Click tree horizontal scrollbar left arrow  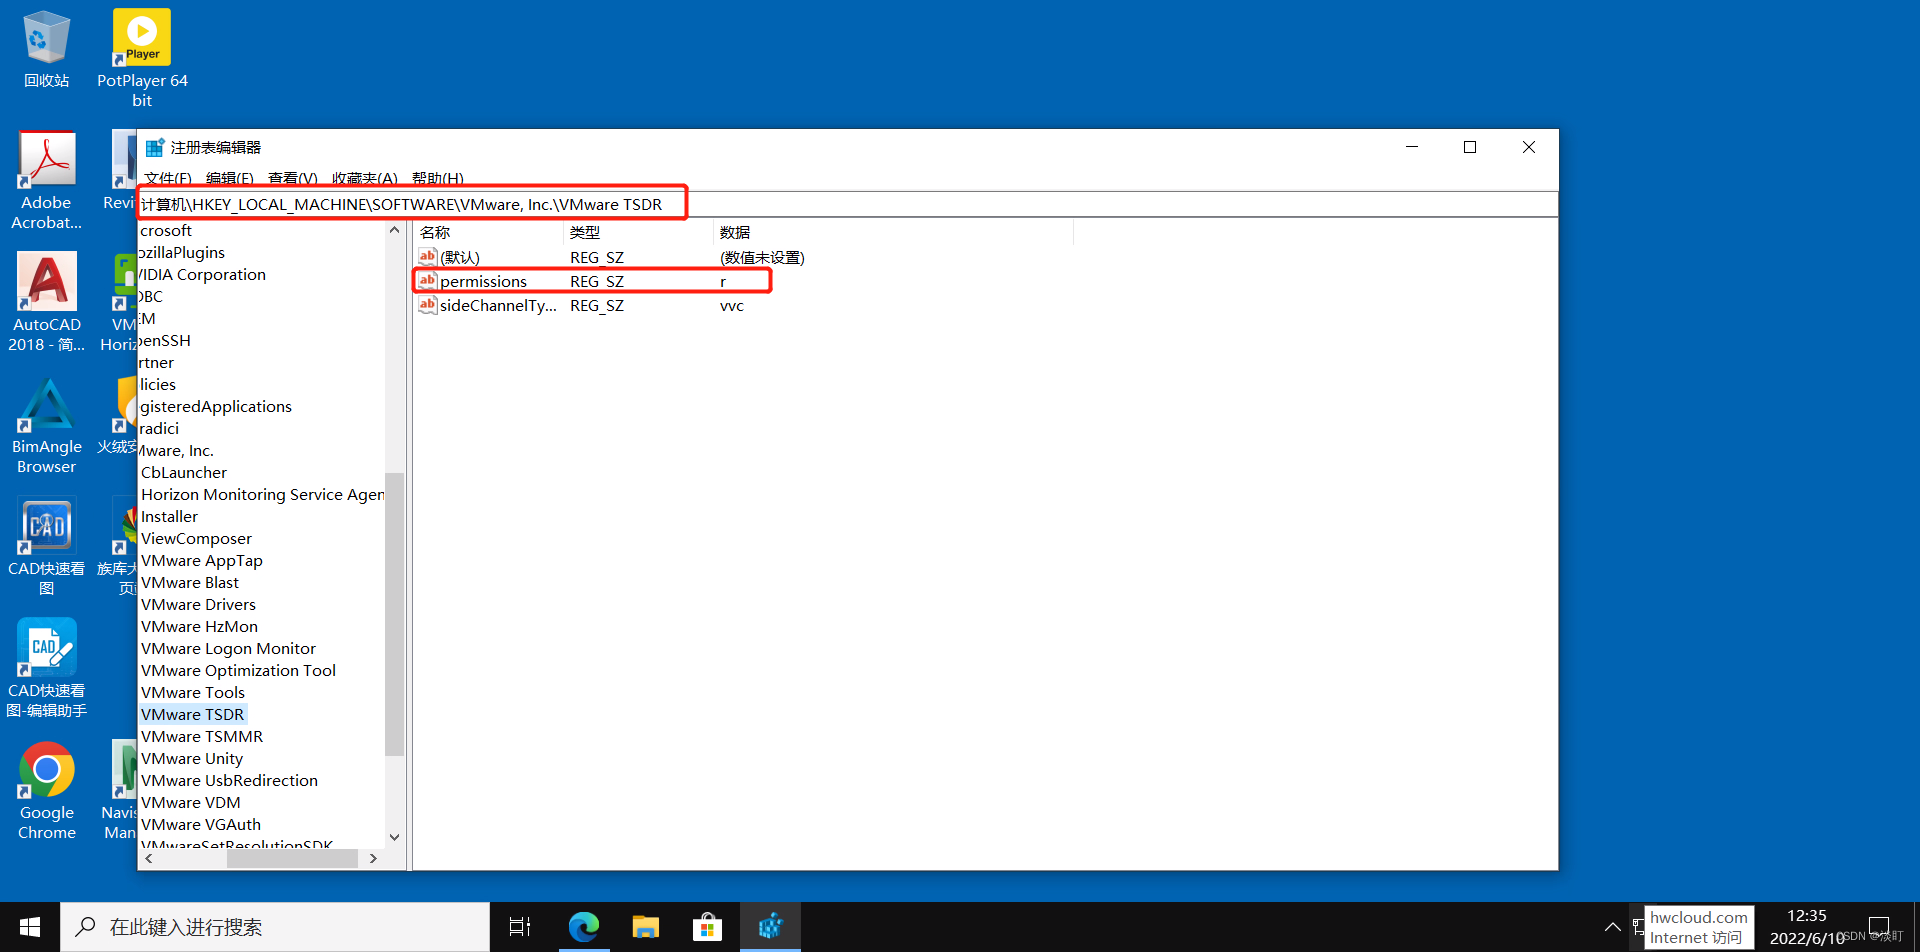(x=149, y=858)
